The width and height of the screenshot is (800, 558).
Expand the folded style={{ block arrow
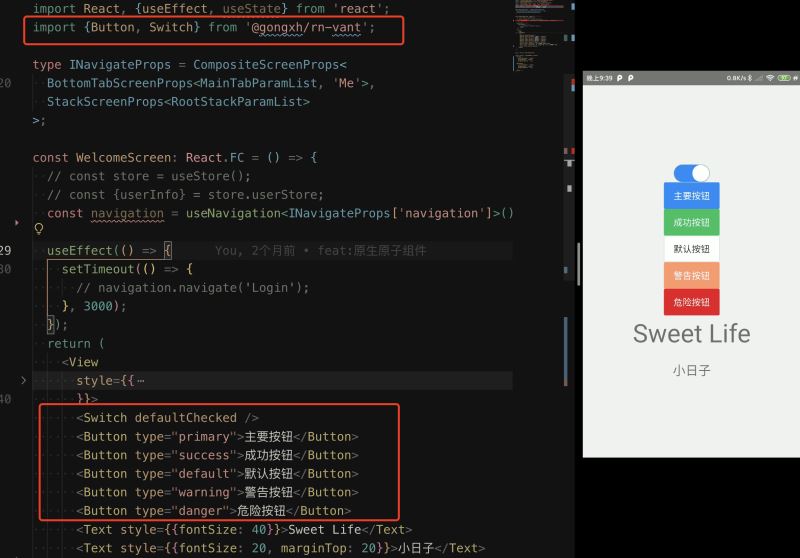pyautogui.click(x=23, y=380)
